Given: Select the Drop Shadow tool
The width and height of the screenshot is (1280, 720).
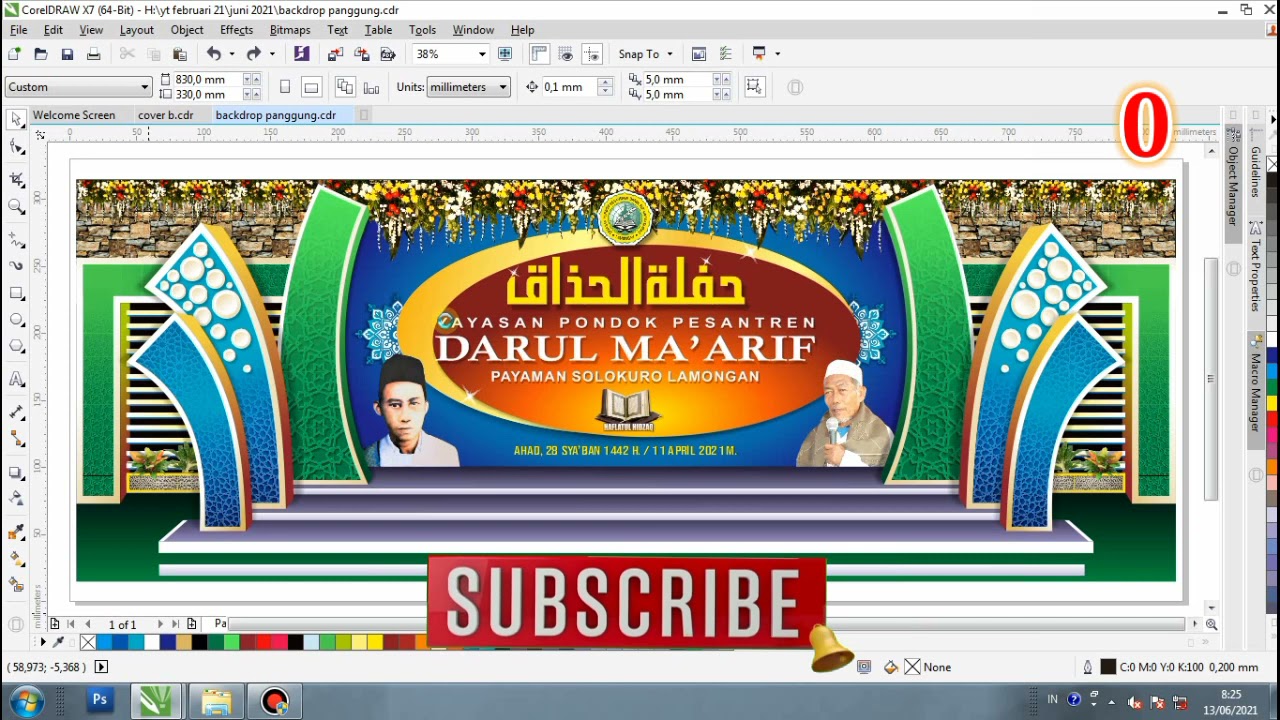Looking at the screenshot, I should tap(16, 472).
